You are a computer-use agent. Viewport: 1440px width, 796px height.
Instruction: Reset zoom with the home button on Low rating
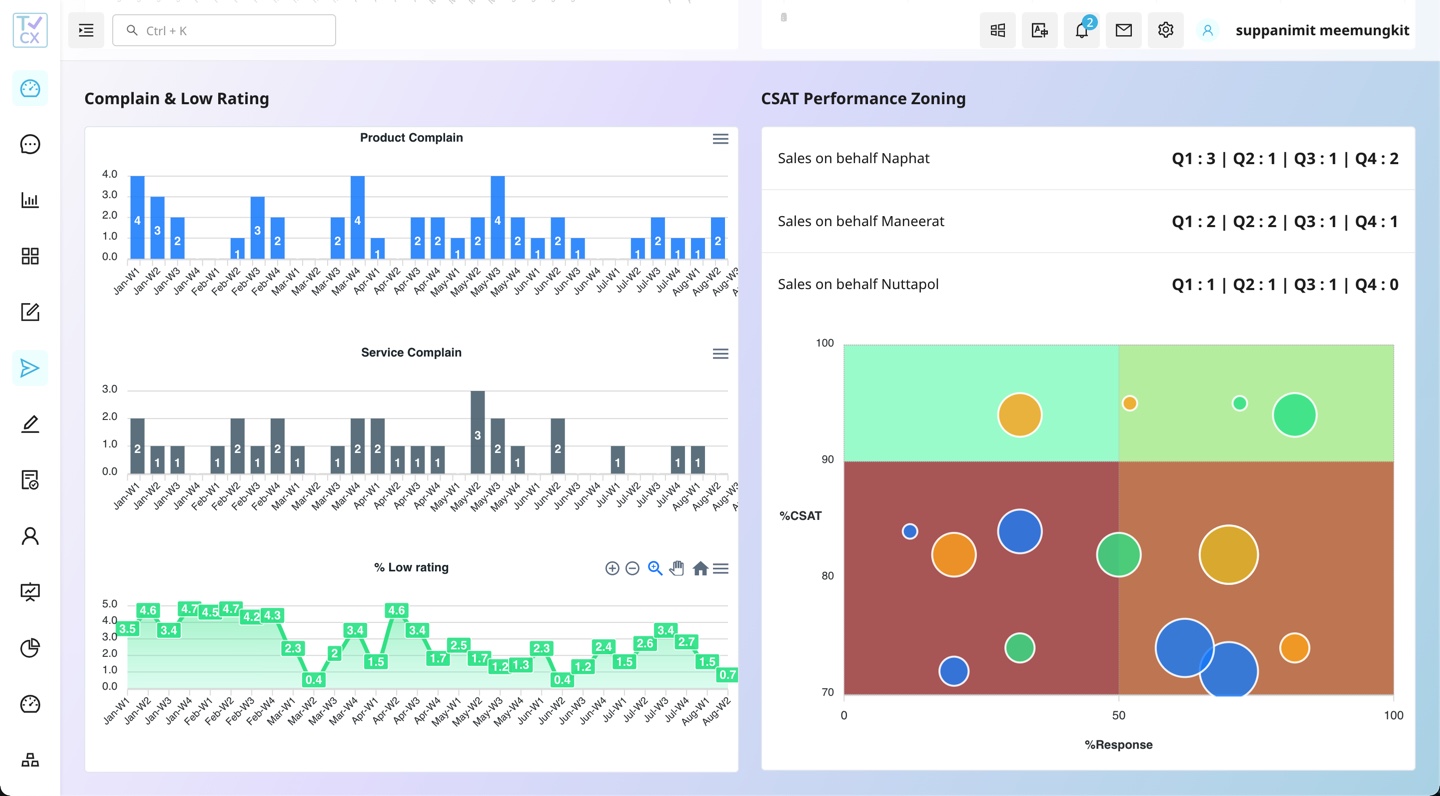[x=700, y=568]
